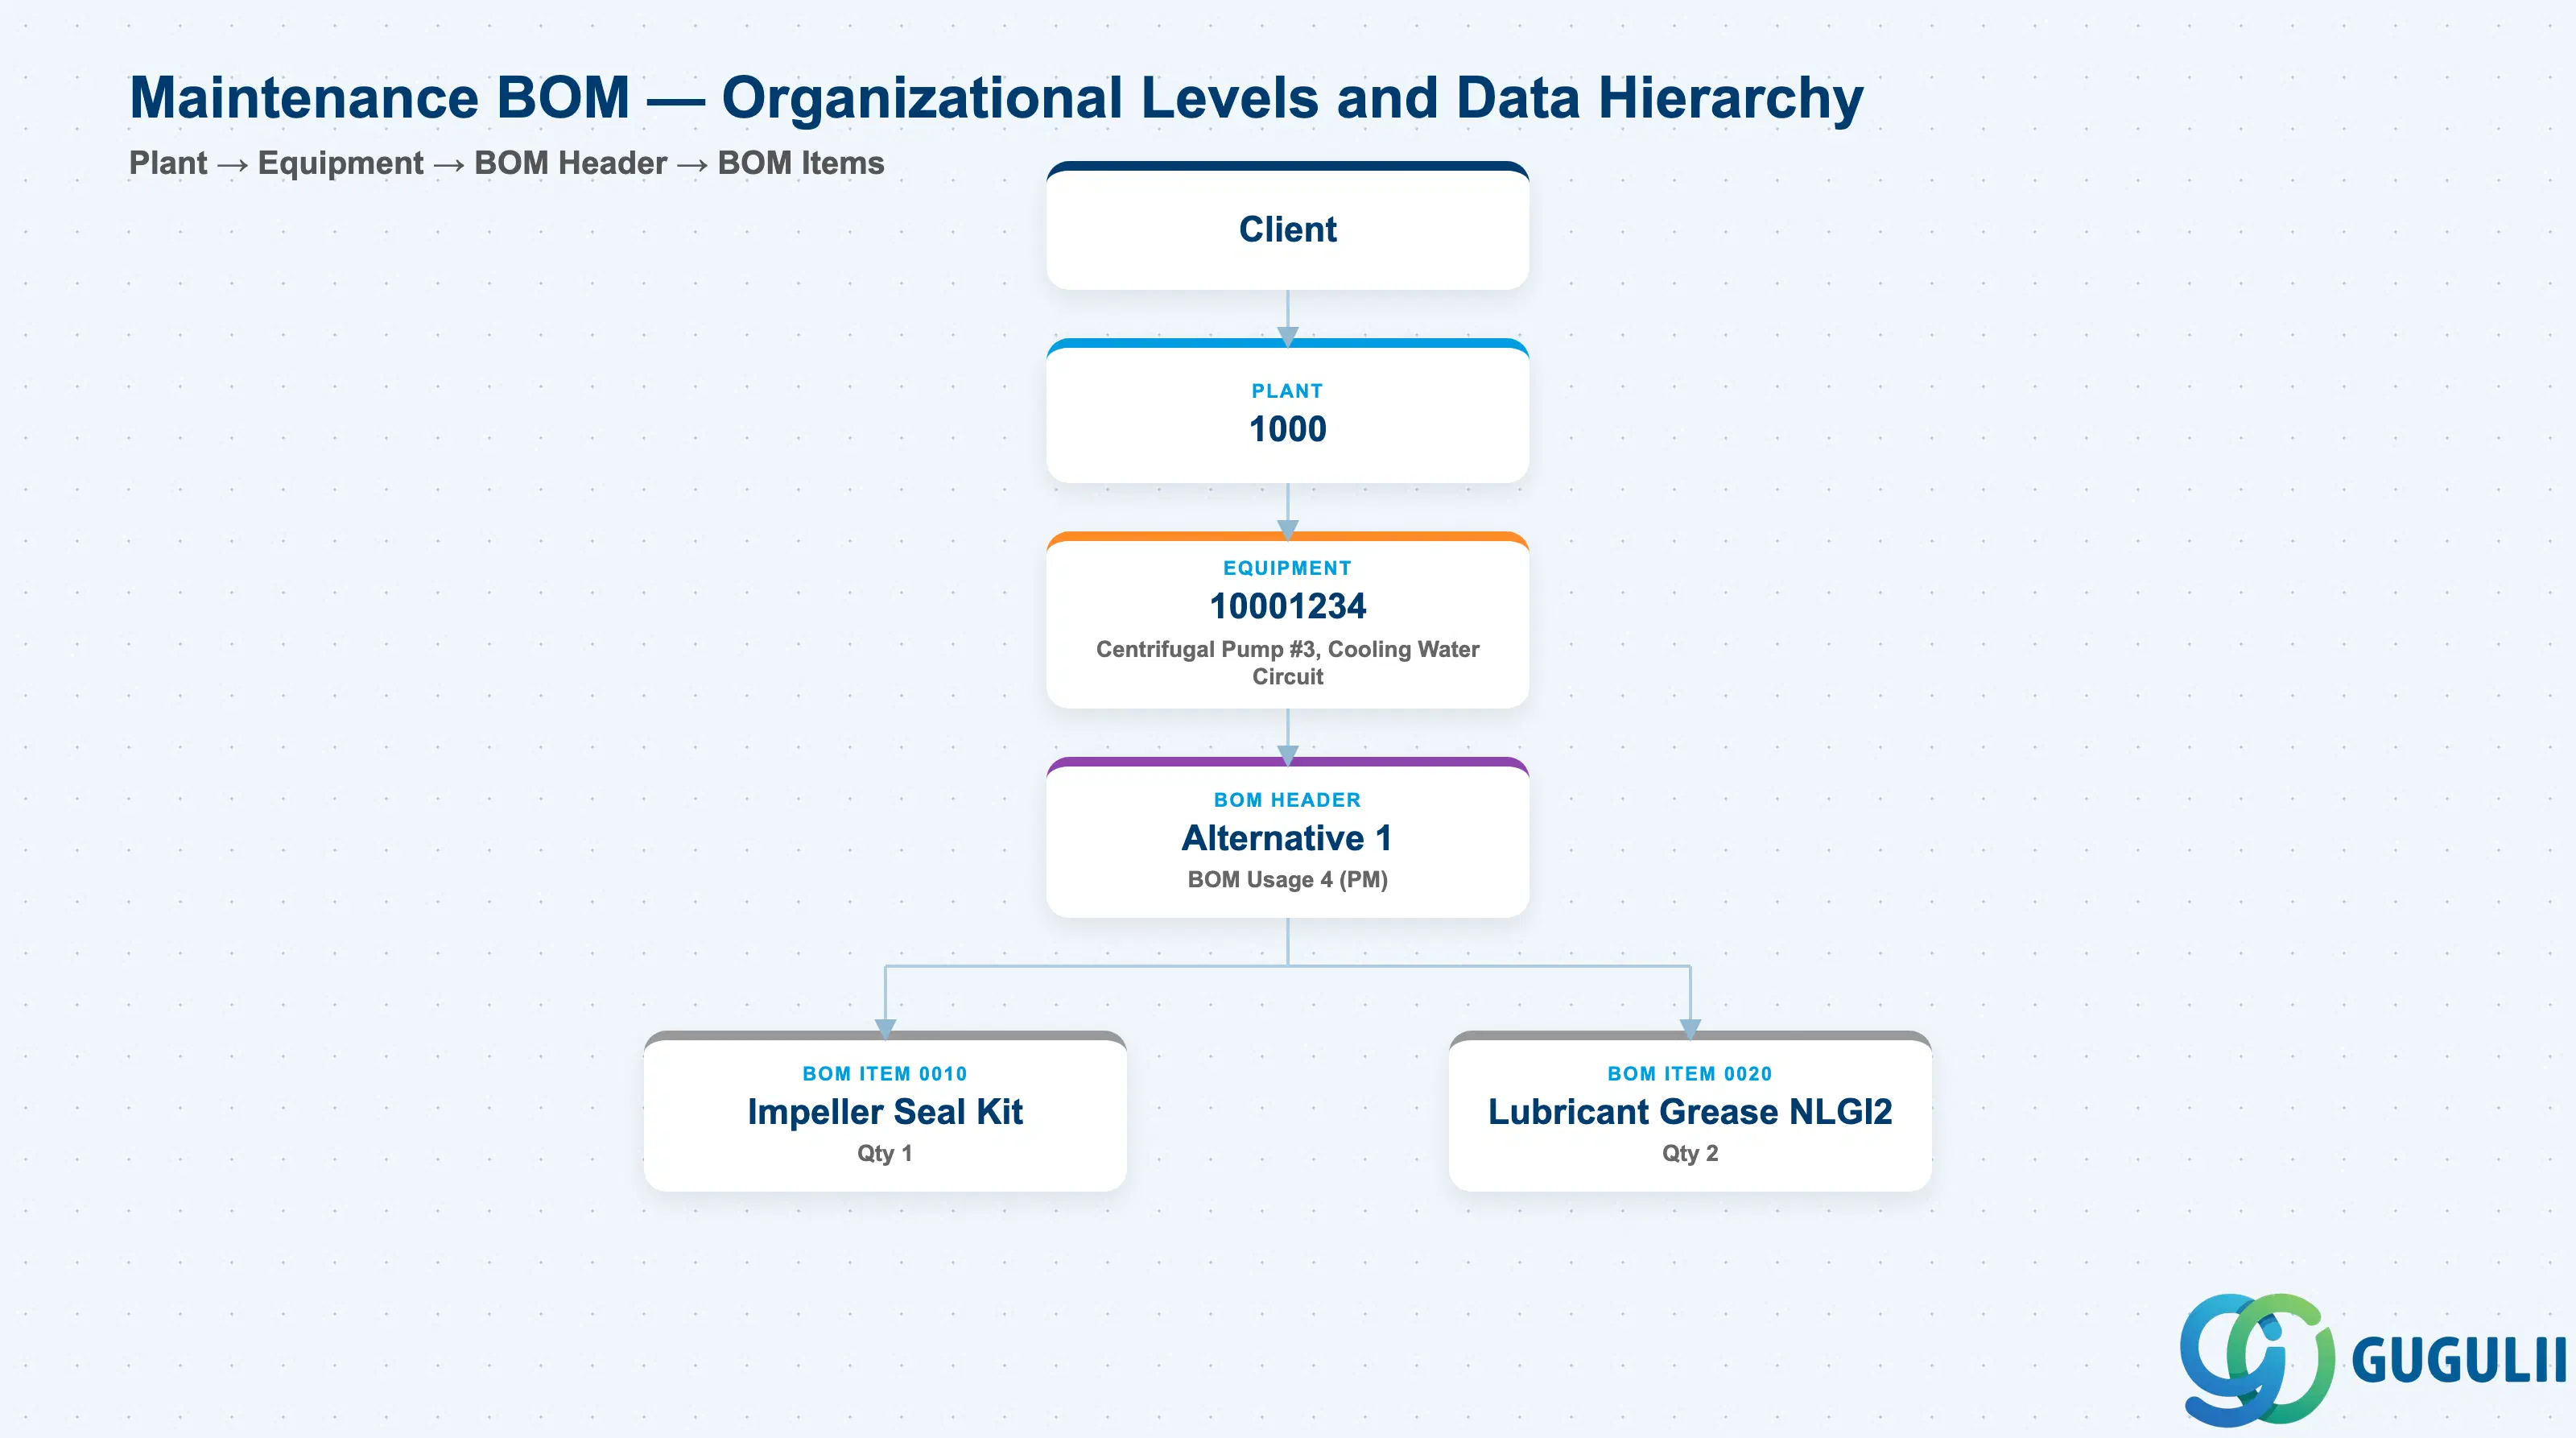The width and height of the screenshot is (2576, 1438).
Task: Click the GUGULII brand name text
Action: [x=2459, y=1360]
